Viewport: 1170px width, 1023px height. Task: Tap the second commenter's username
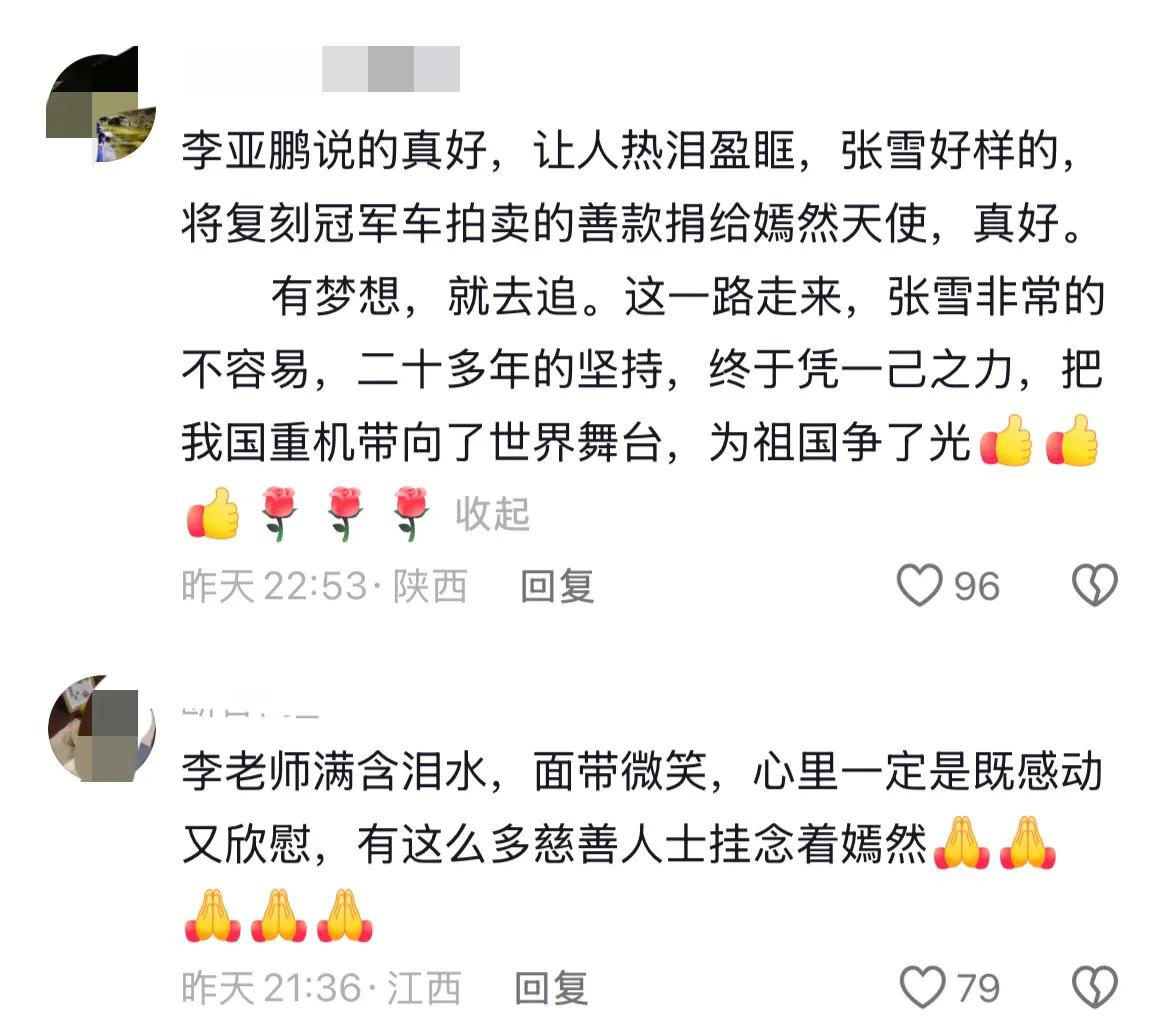pyautogui.click(x=251, y=713)
